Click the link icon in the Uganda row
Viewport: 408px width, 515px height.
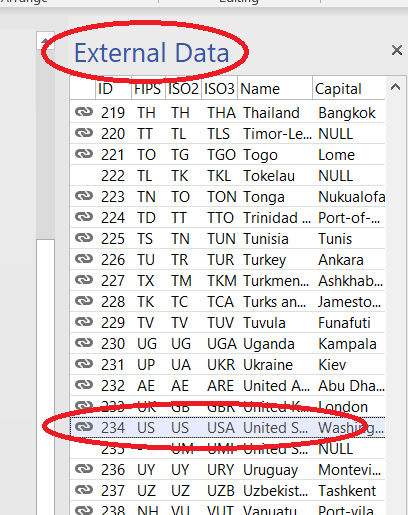(x=84, y=343)
